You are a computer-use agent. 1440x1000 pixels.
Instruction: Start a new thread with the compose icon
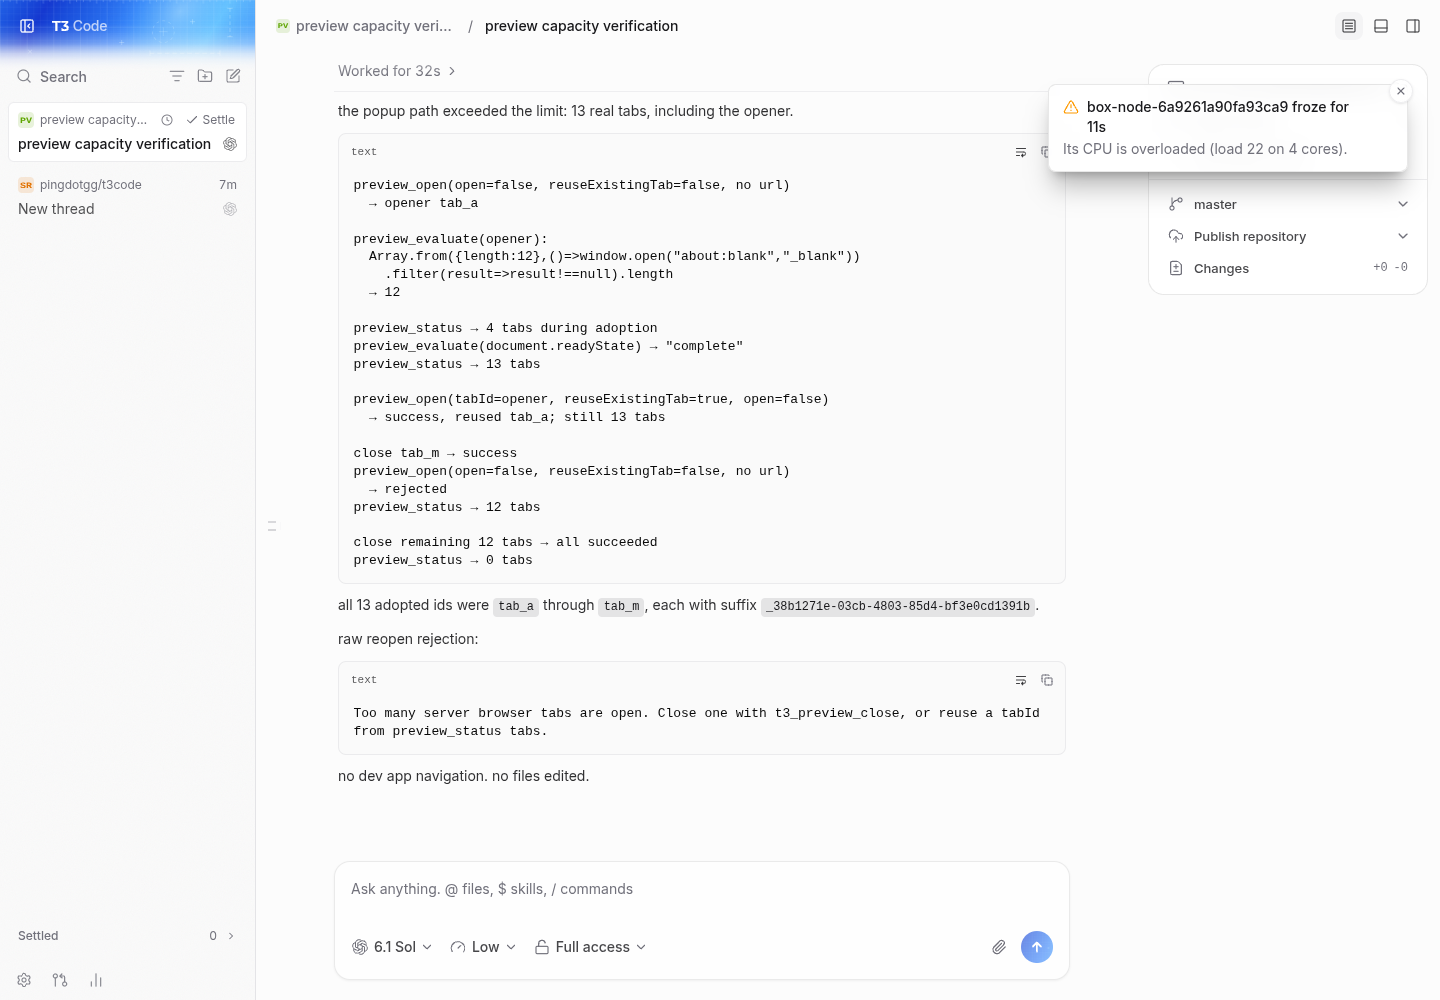(x=233, y=76)
